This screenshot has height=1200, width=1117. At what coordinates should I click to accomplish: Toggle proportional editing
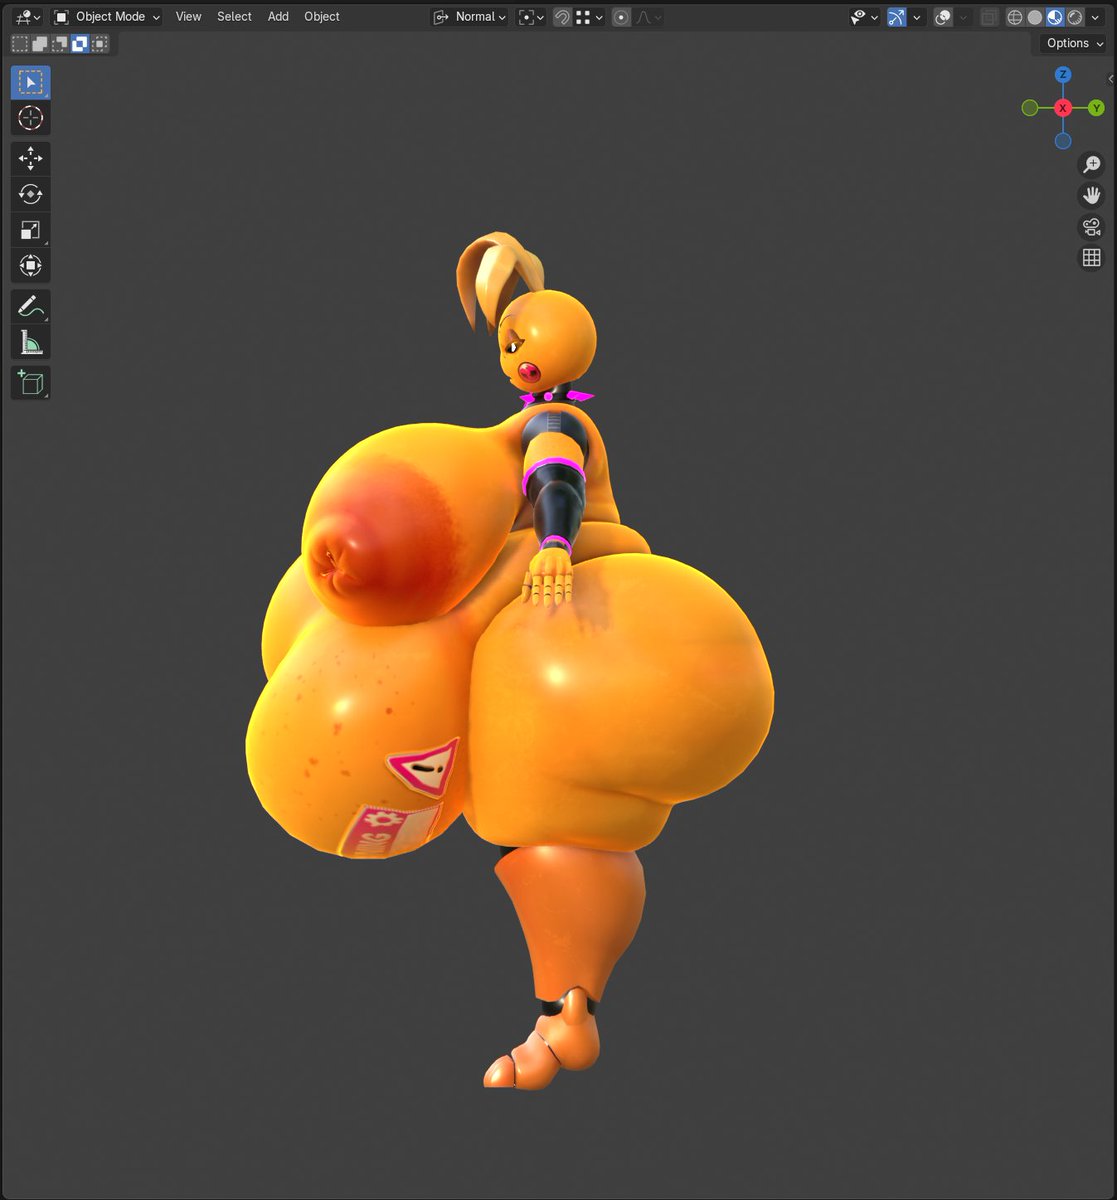[621, 17]
